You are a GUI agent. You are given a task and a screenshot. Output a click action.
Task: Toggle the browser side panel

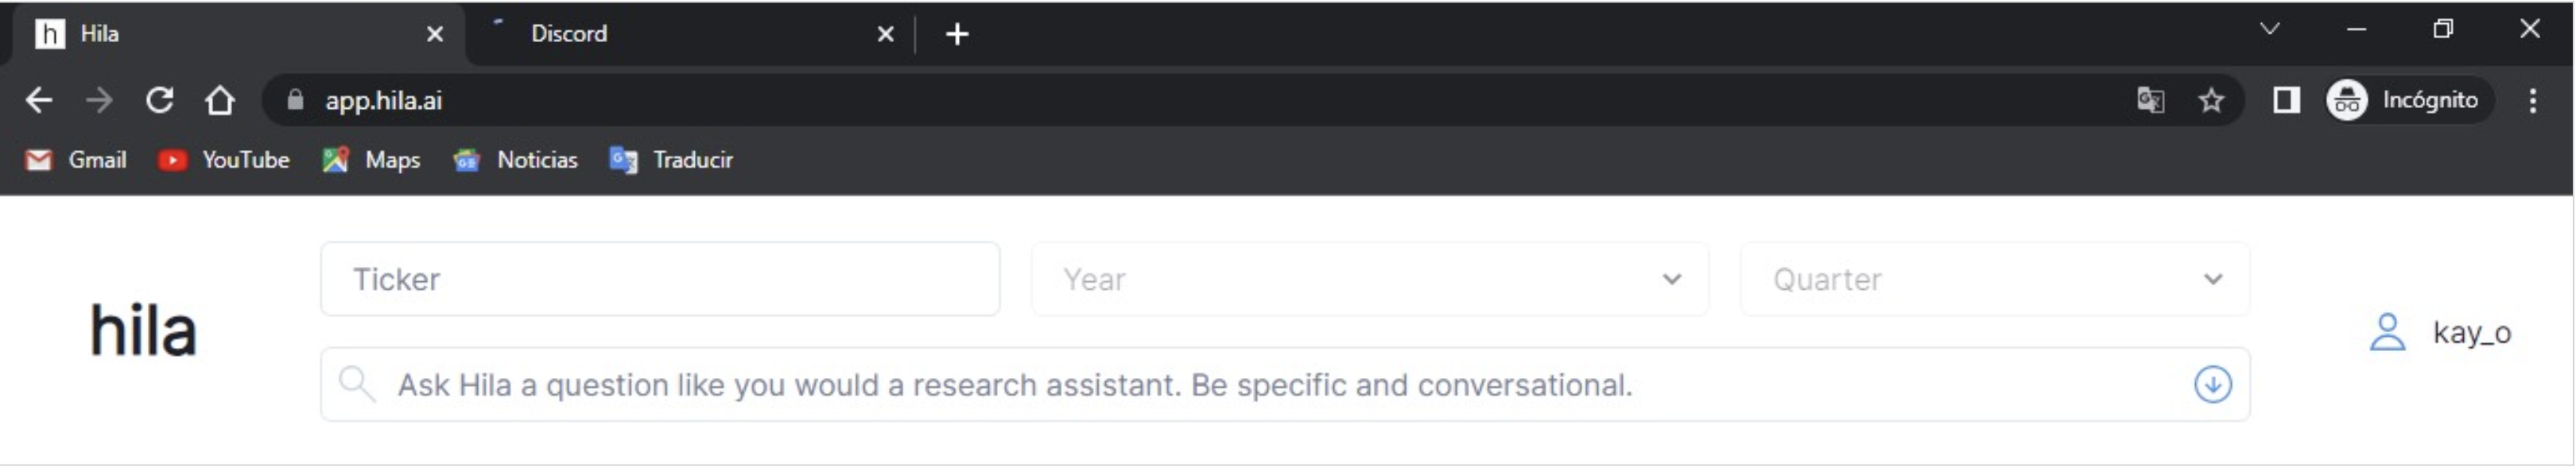(x=2285, y=100)
